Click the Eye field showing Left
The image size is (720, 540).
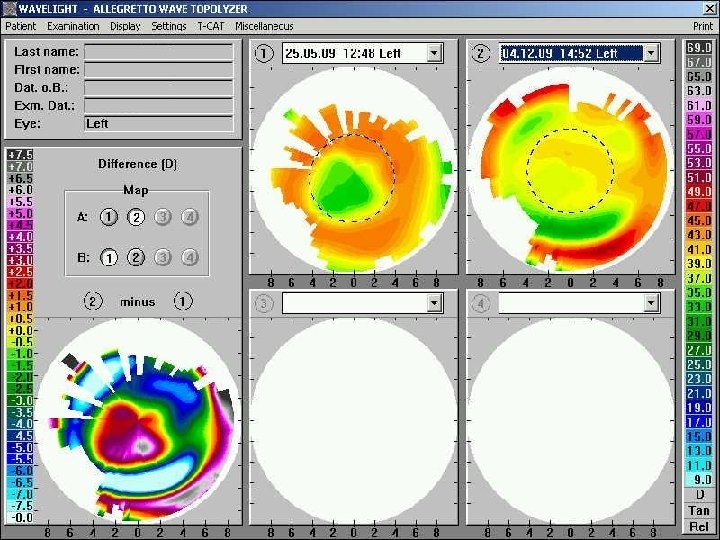[159, 124]
